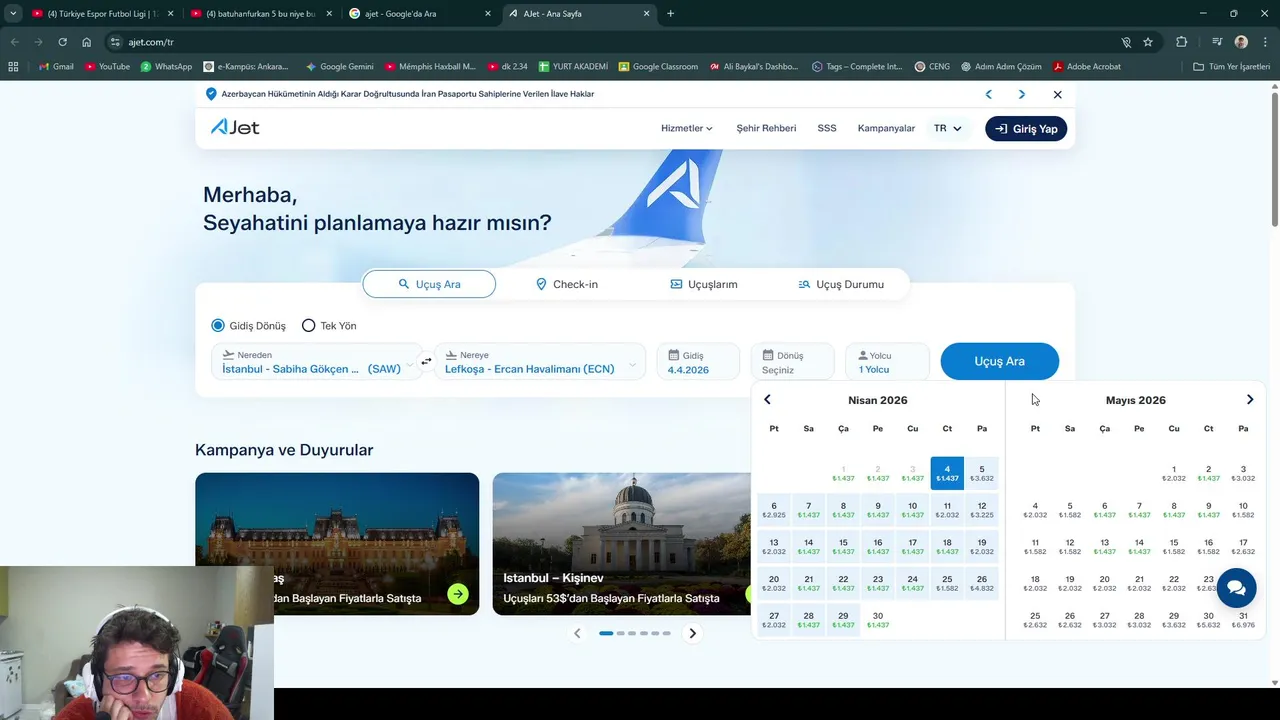The height and width of the screenshot is (720, 1280).
Task: Switch to the ajet - Google'da Ara tab
Action: 420,14
